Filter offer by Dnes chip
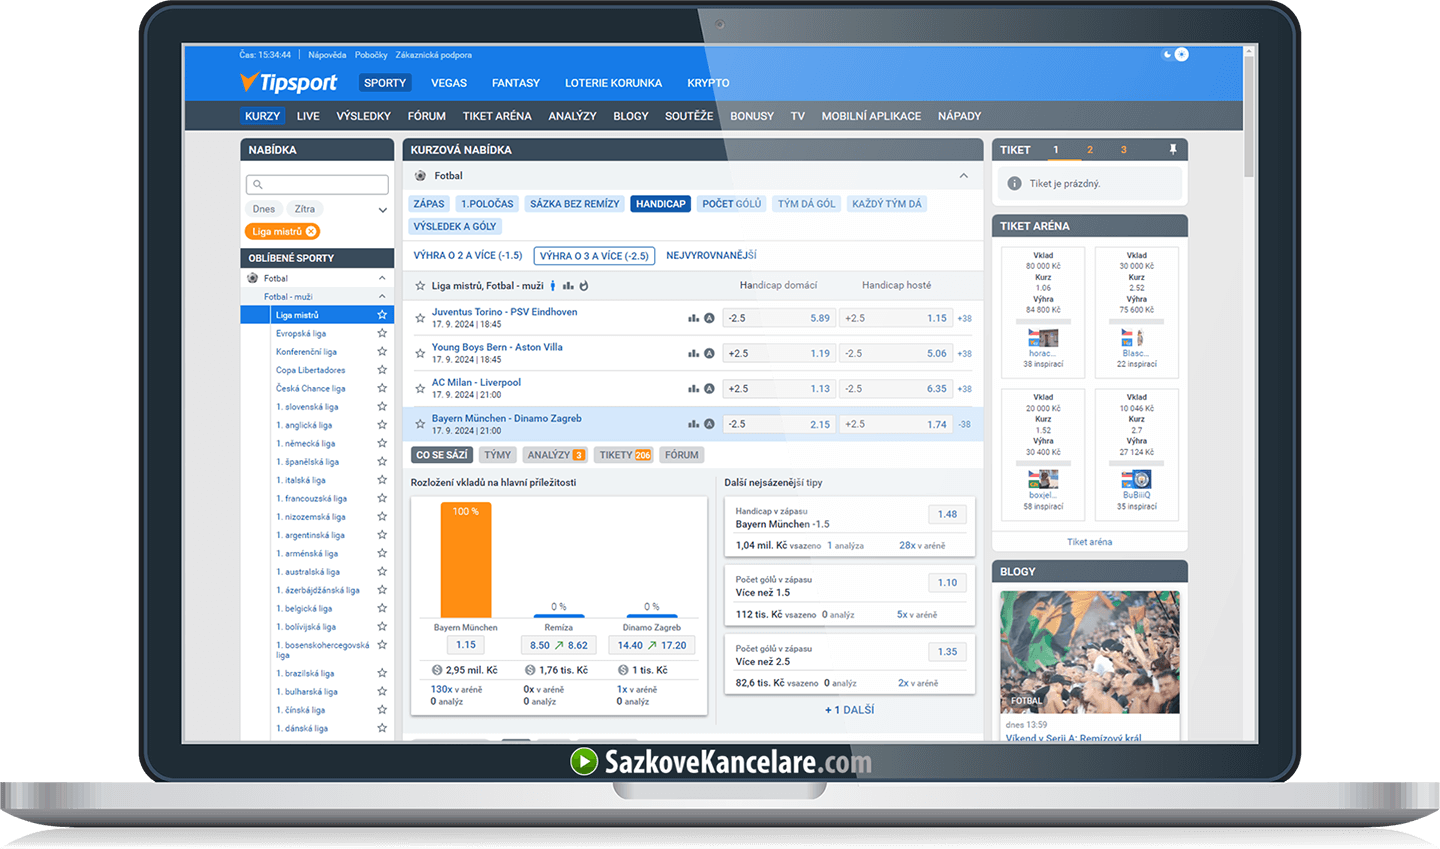The image size is (1440, 849). pos(264,209)
